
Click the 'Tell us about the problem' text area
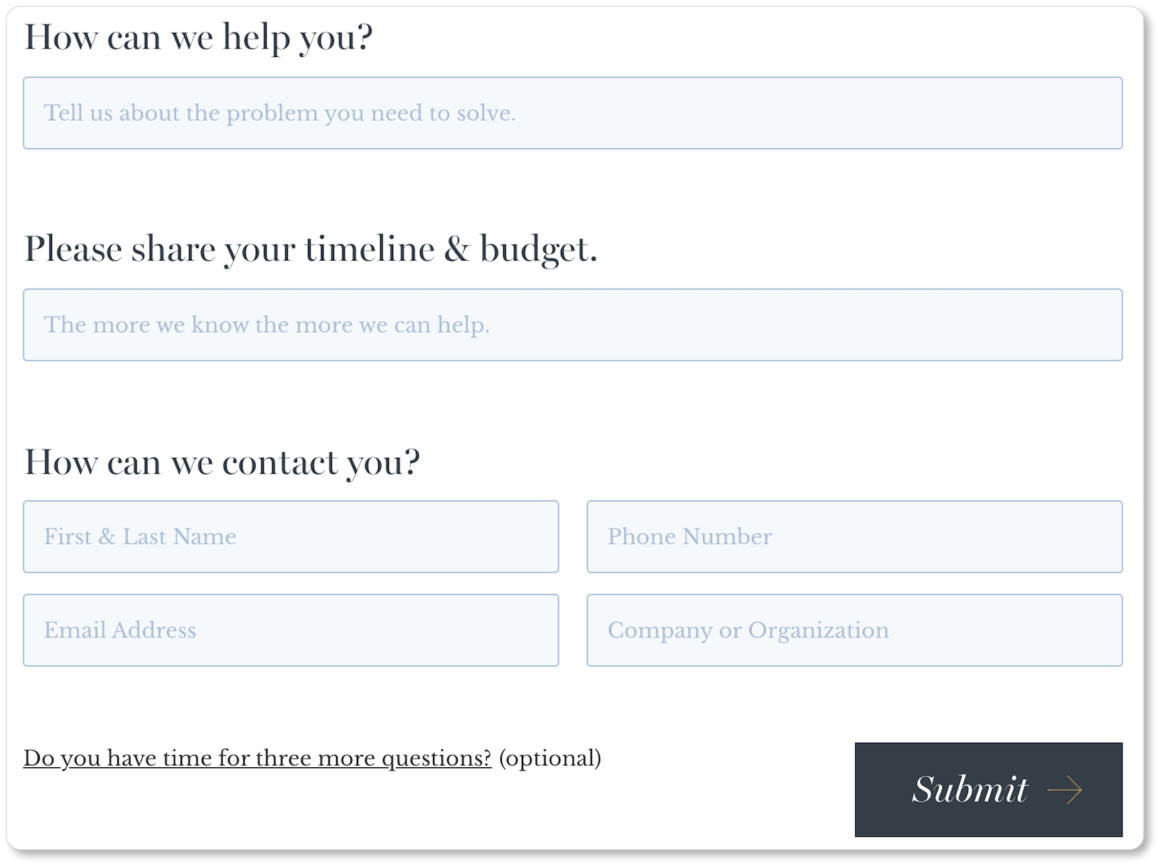click(573, 113)
